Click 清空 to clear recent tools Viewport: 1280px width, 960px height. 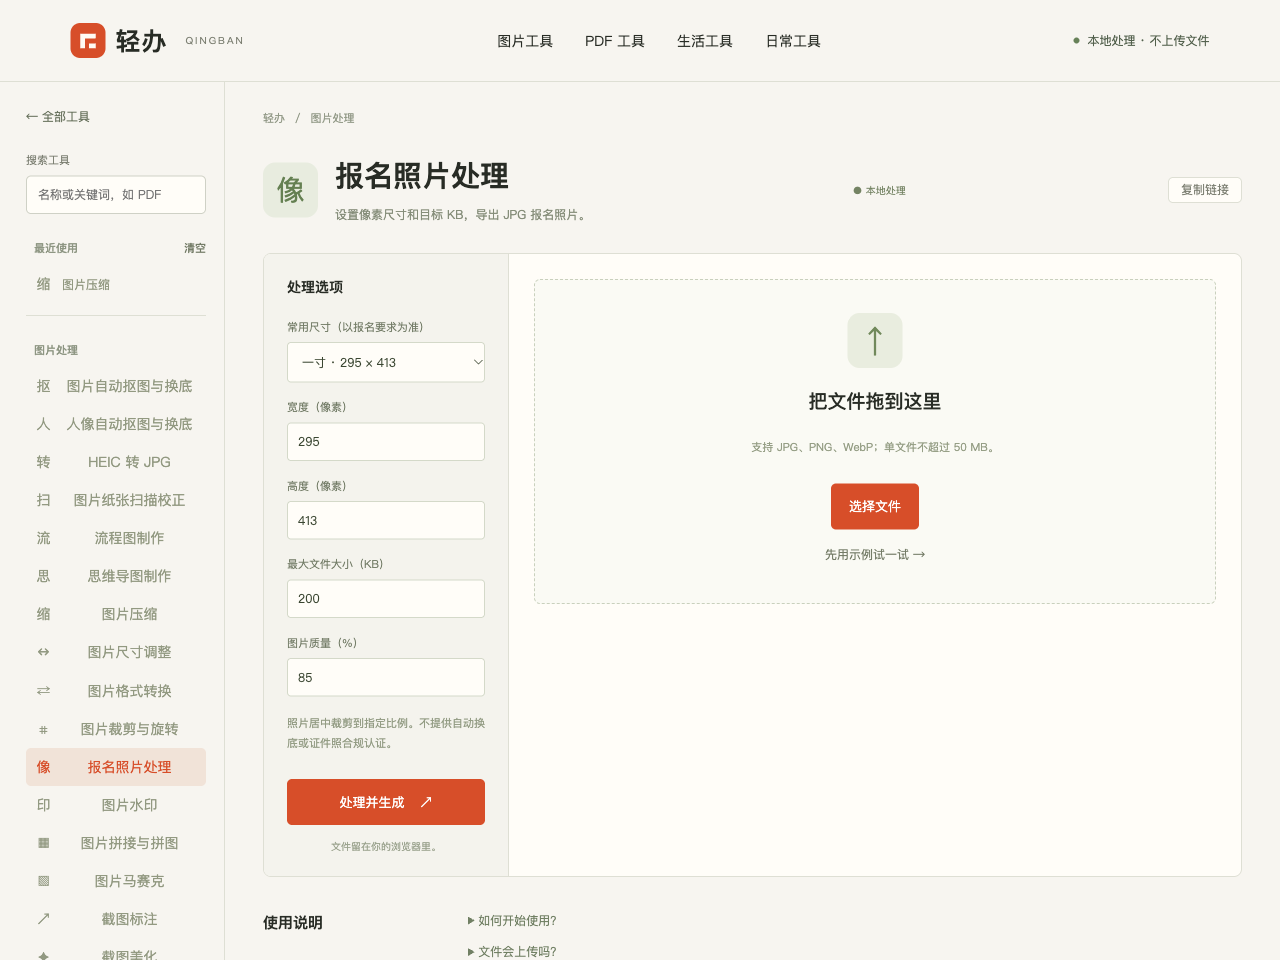[x=195, y=248]
